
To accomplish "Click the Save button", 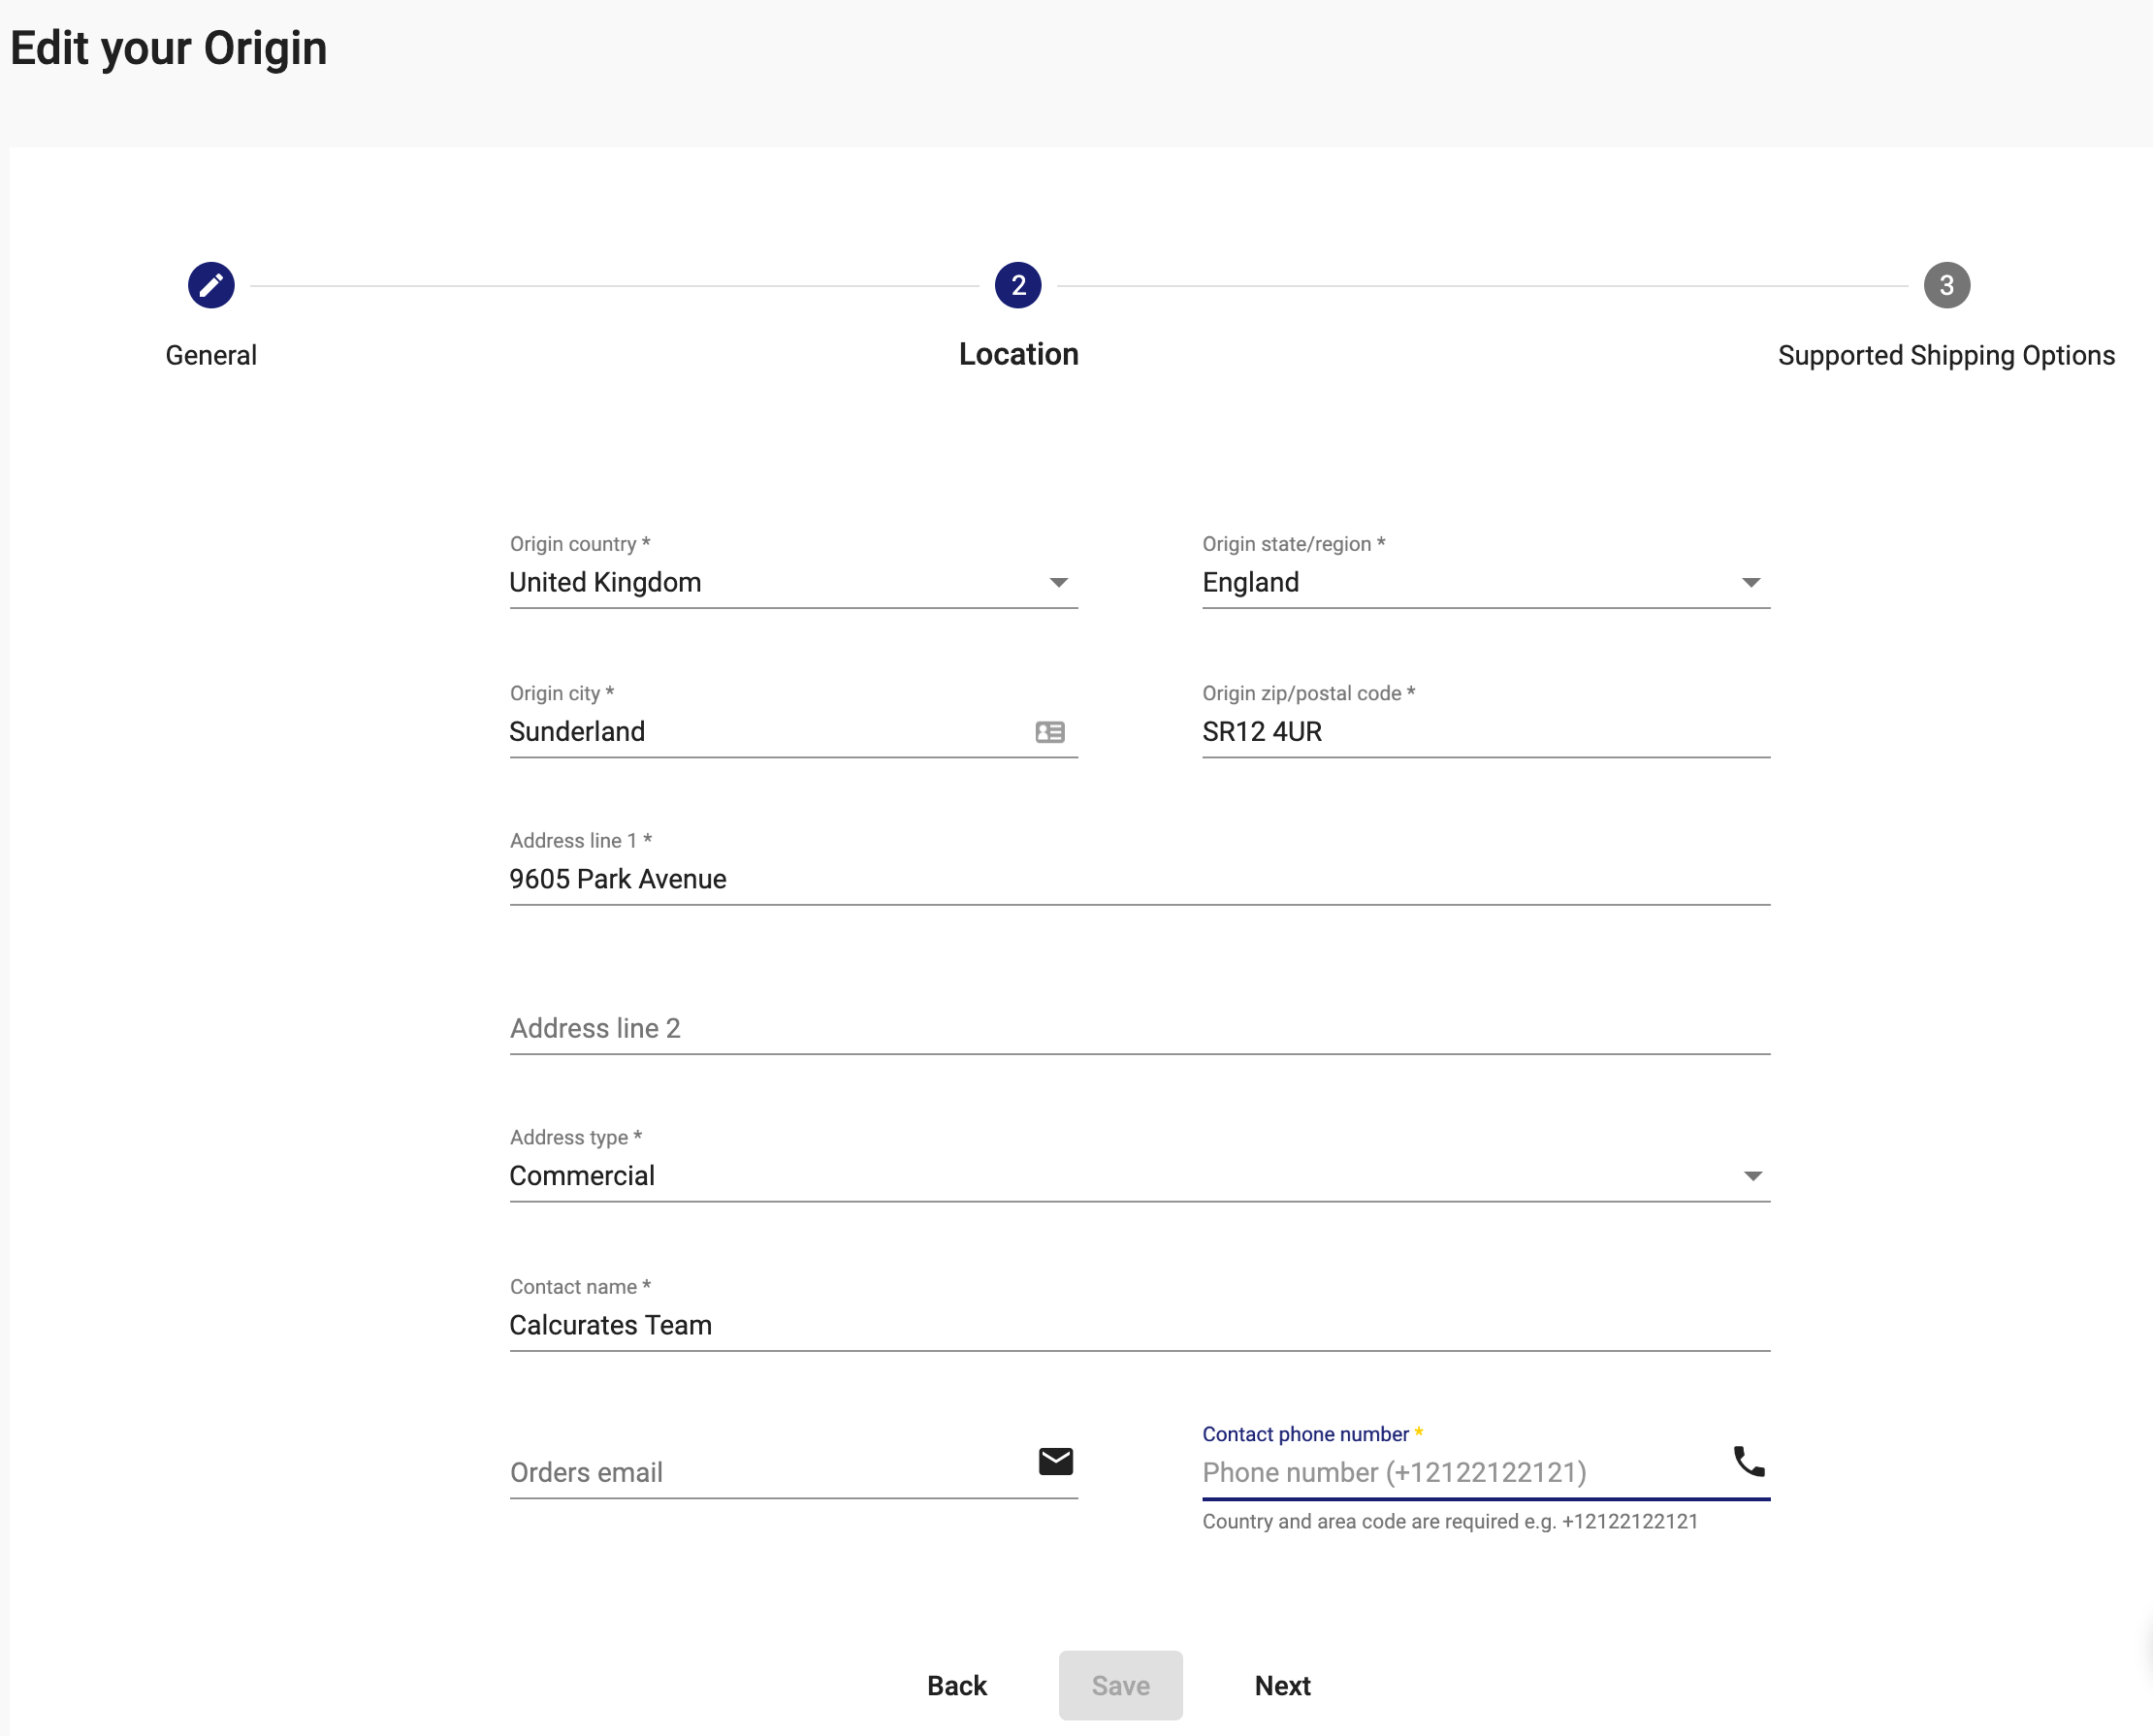I will click(1120, 1686).
